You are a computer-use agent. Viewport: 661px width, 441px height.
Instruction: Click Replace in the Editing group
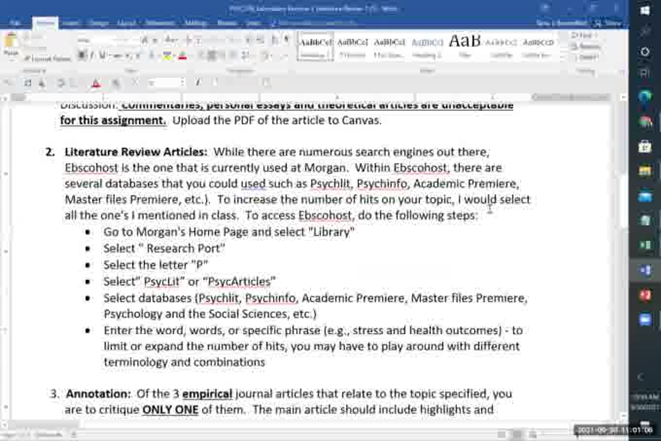click(x=587, y=47)
